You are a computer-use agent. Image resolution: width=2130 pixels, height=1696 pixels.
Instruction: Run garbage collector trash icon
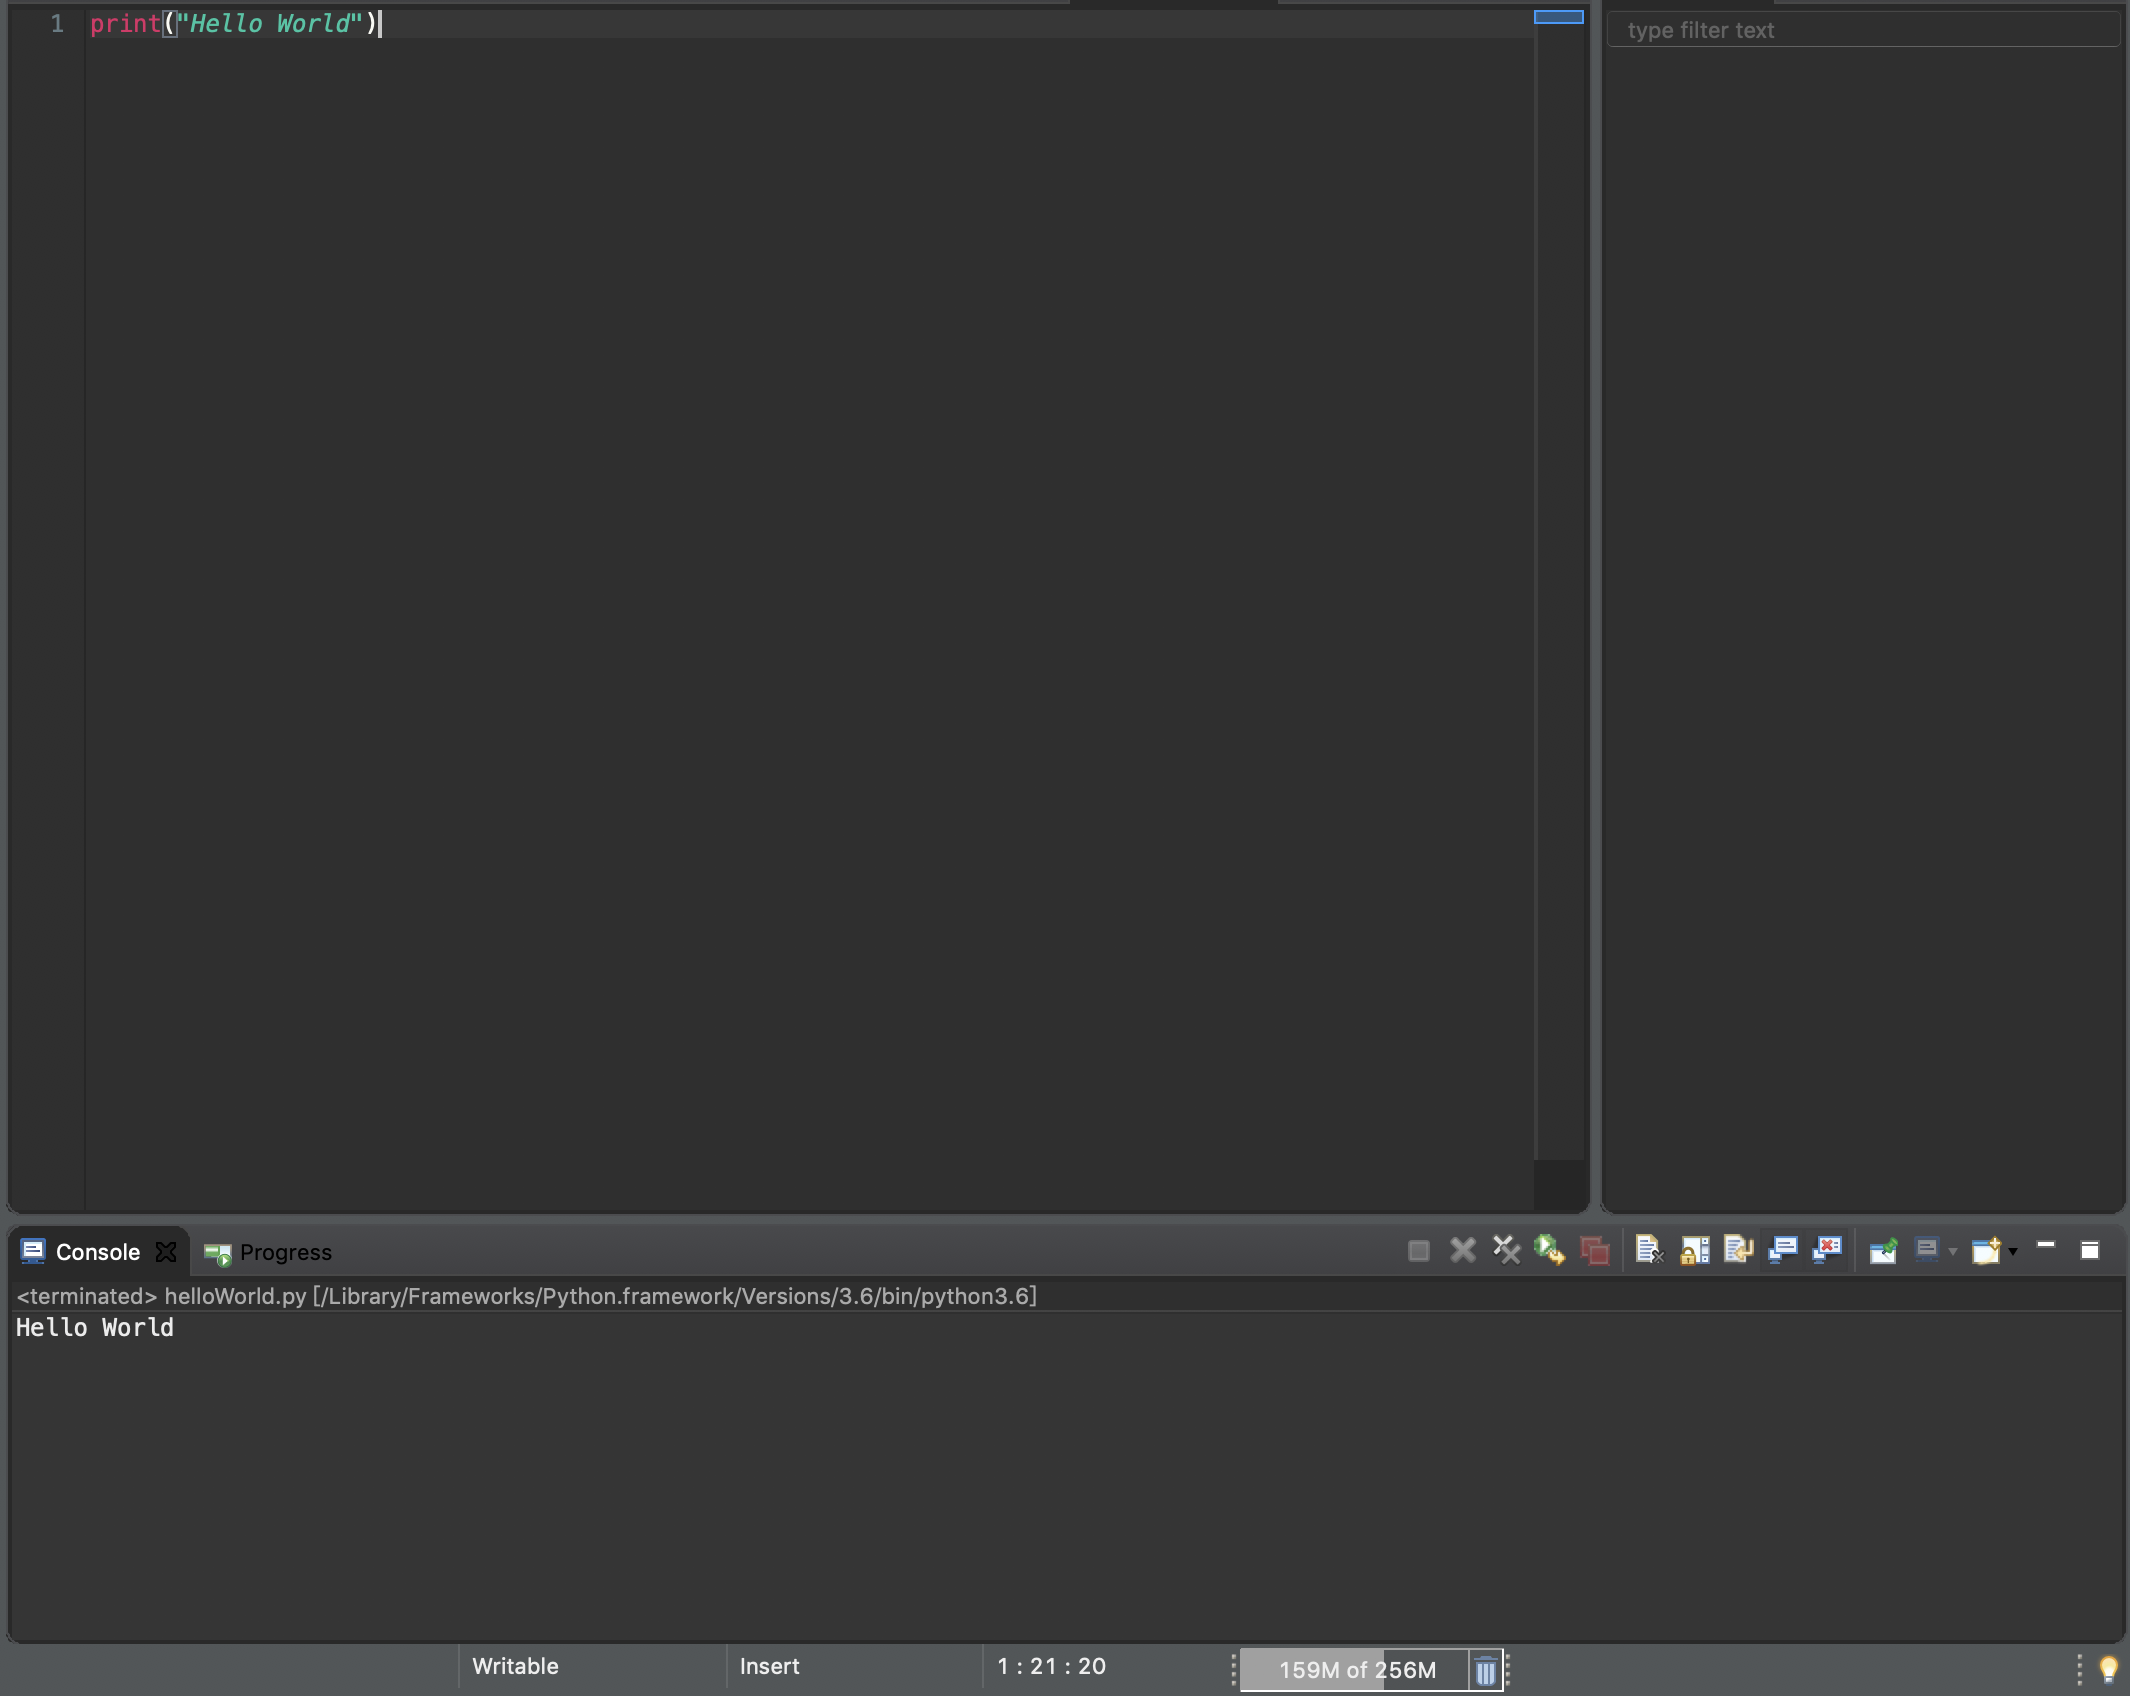(1485, 1671)
